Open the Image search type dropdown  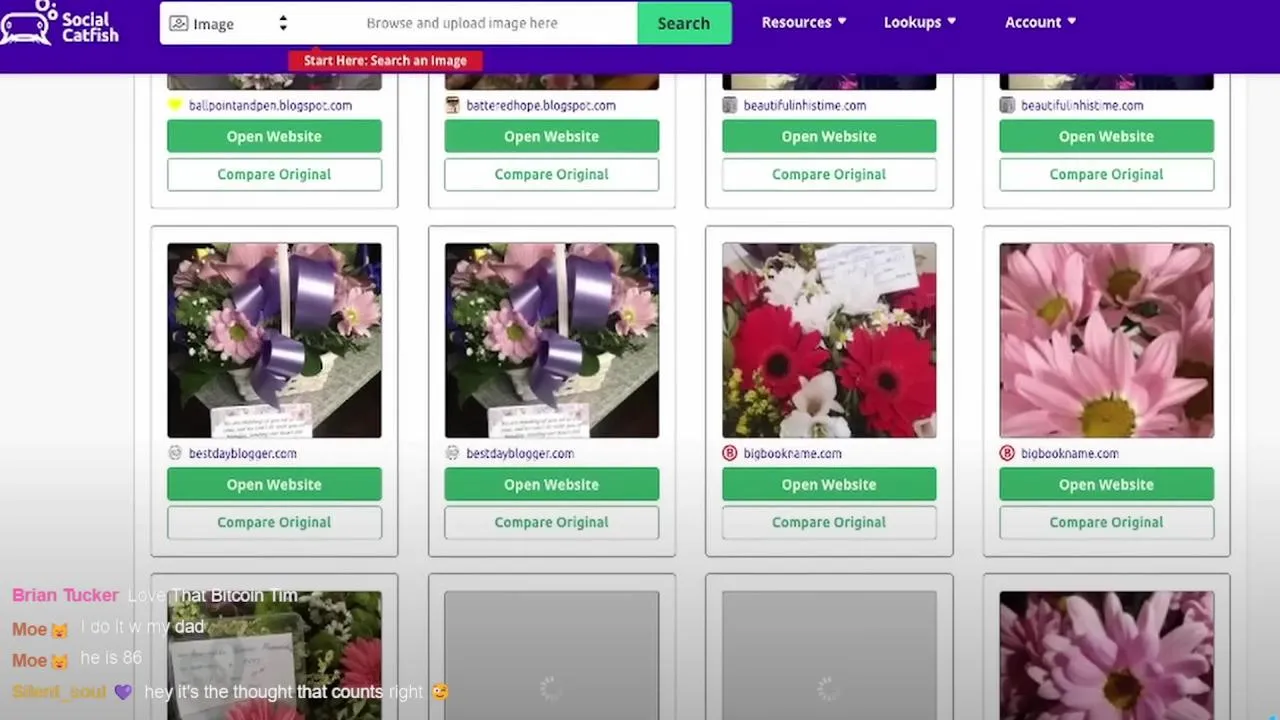coord(228,23)
